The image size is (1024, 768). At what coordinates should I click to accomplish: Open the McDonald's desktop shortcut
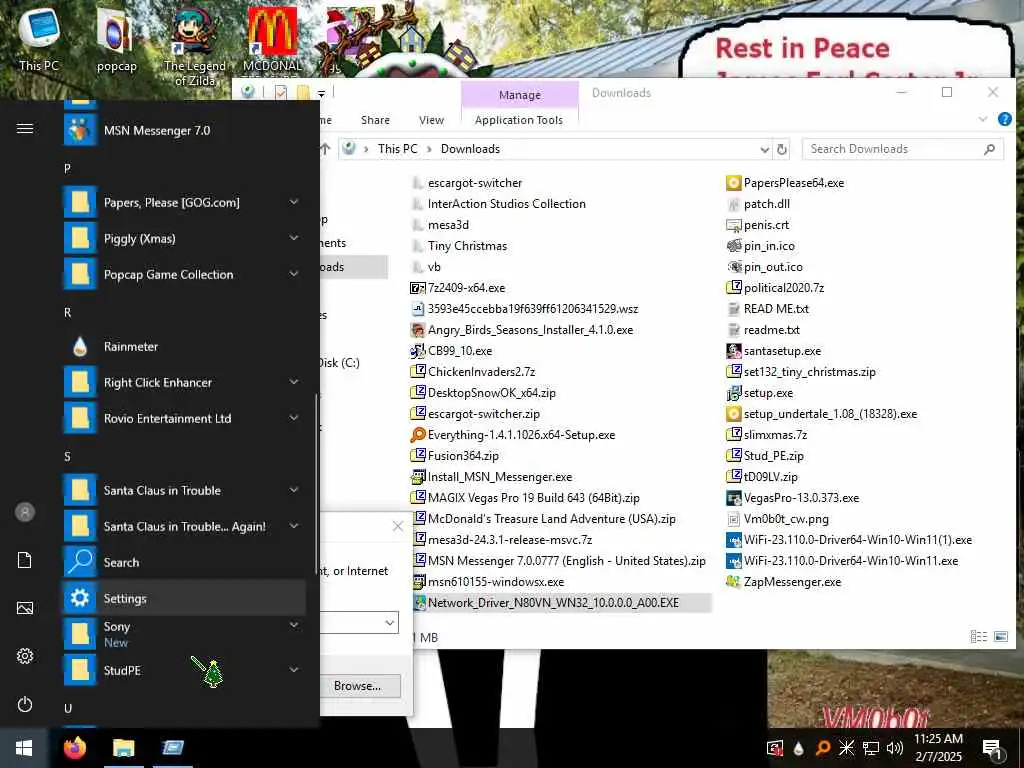[x=272, y=40]
